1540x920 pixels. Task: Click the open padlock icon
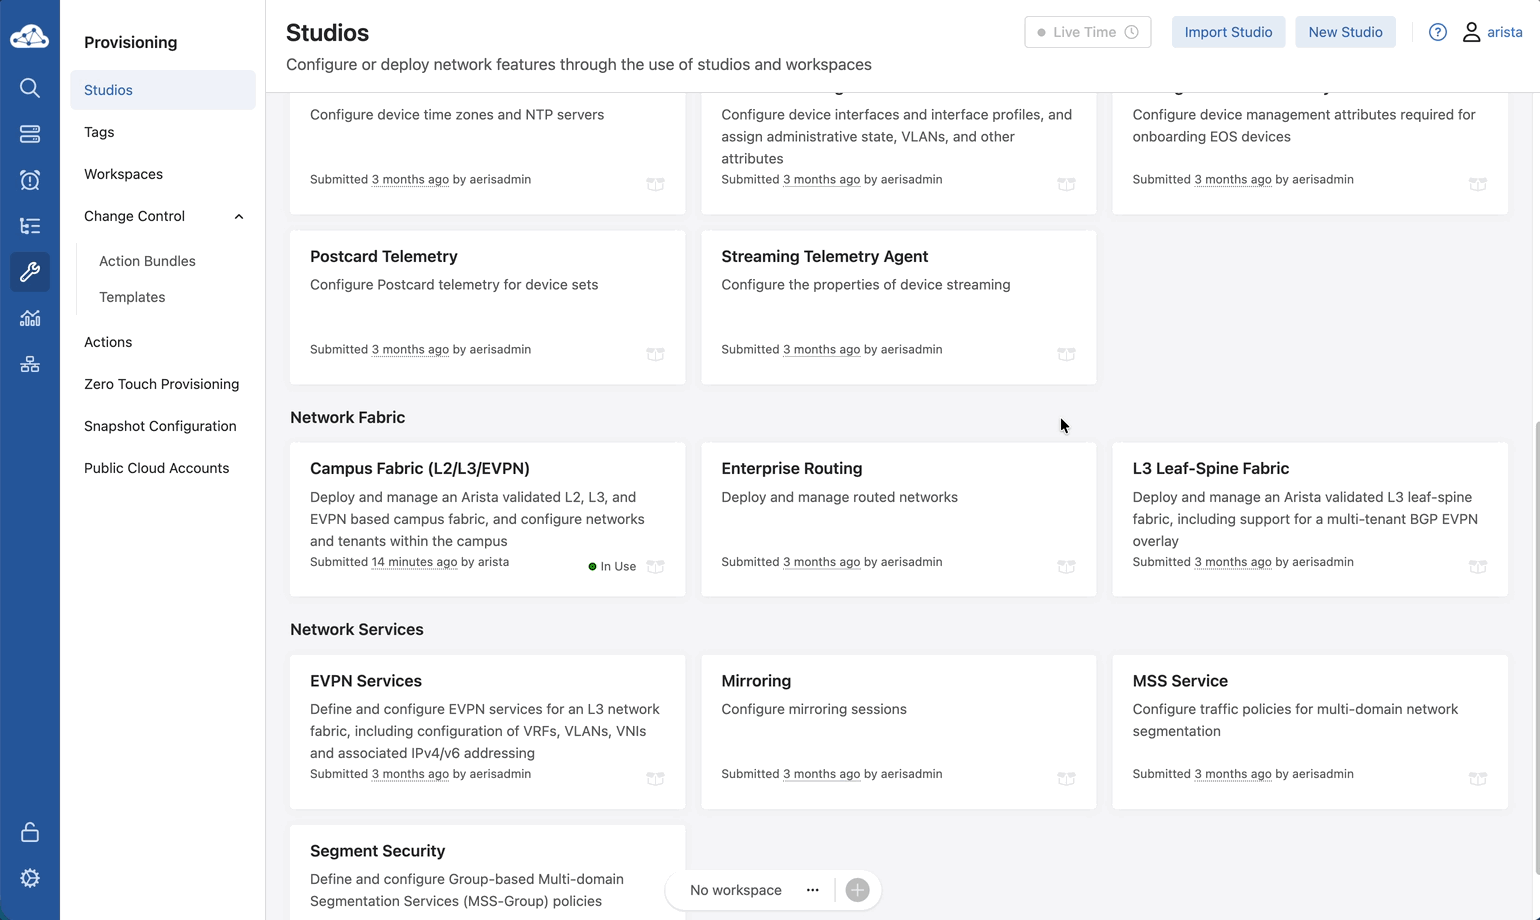[x=30, y=832]
